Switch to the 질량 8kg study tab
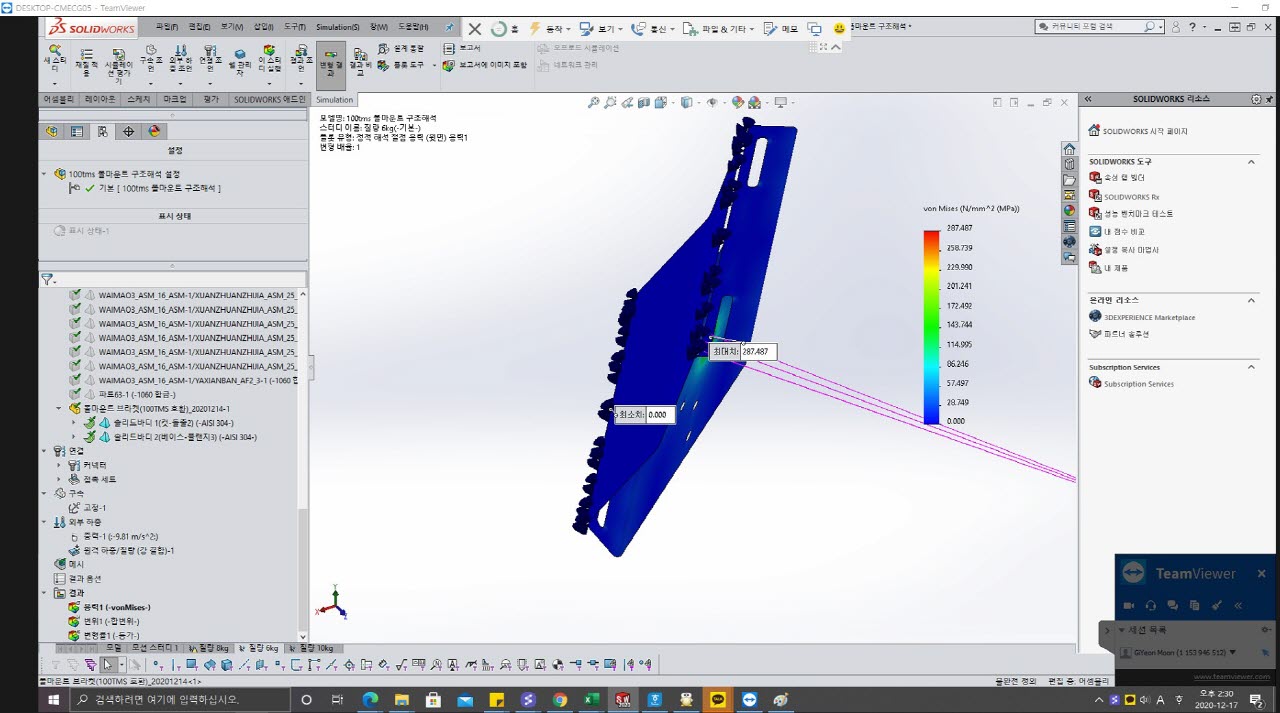The height and width of the screenshot is (713, 1280). click(x=209, y=648)
